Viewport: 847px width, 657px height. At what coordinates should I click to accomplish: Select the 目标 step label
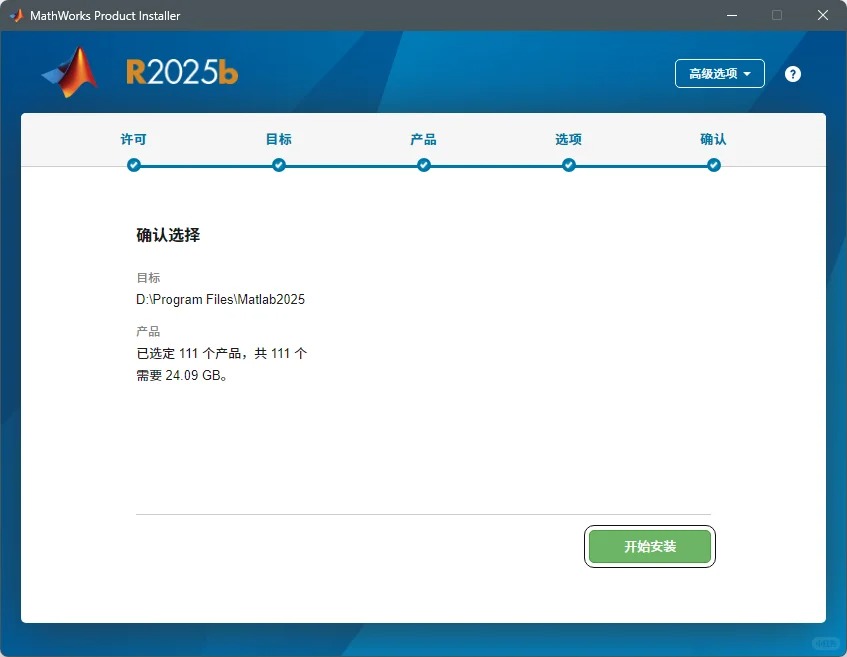[x=278, y=139]
